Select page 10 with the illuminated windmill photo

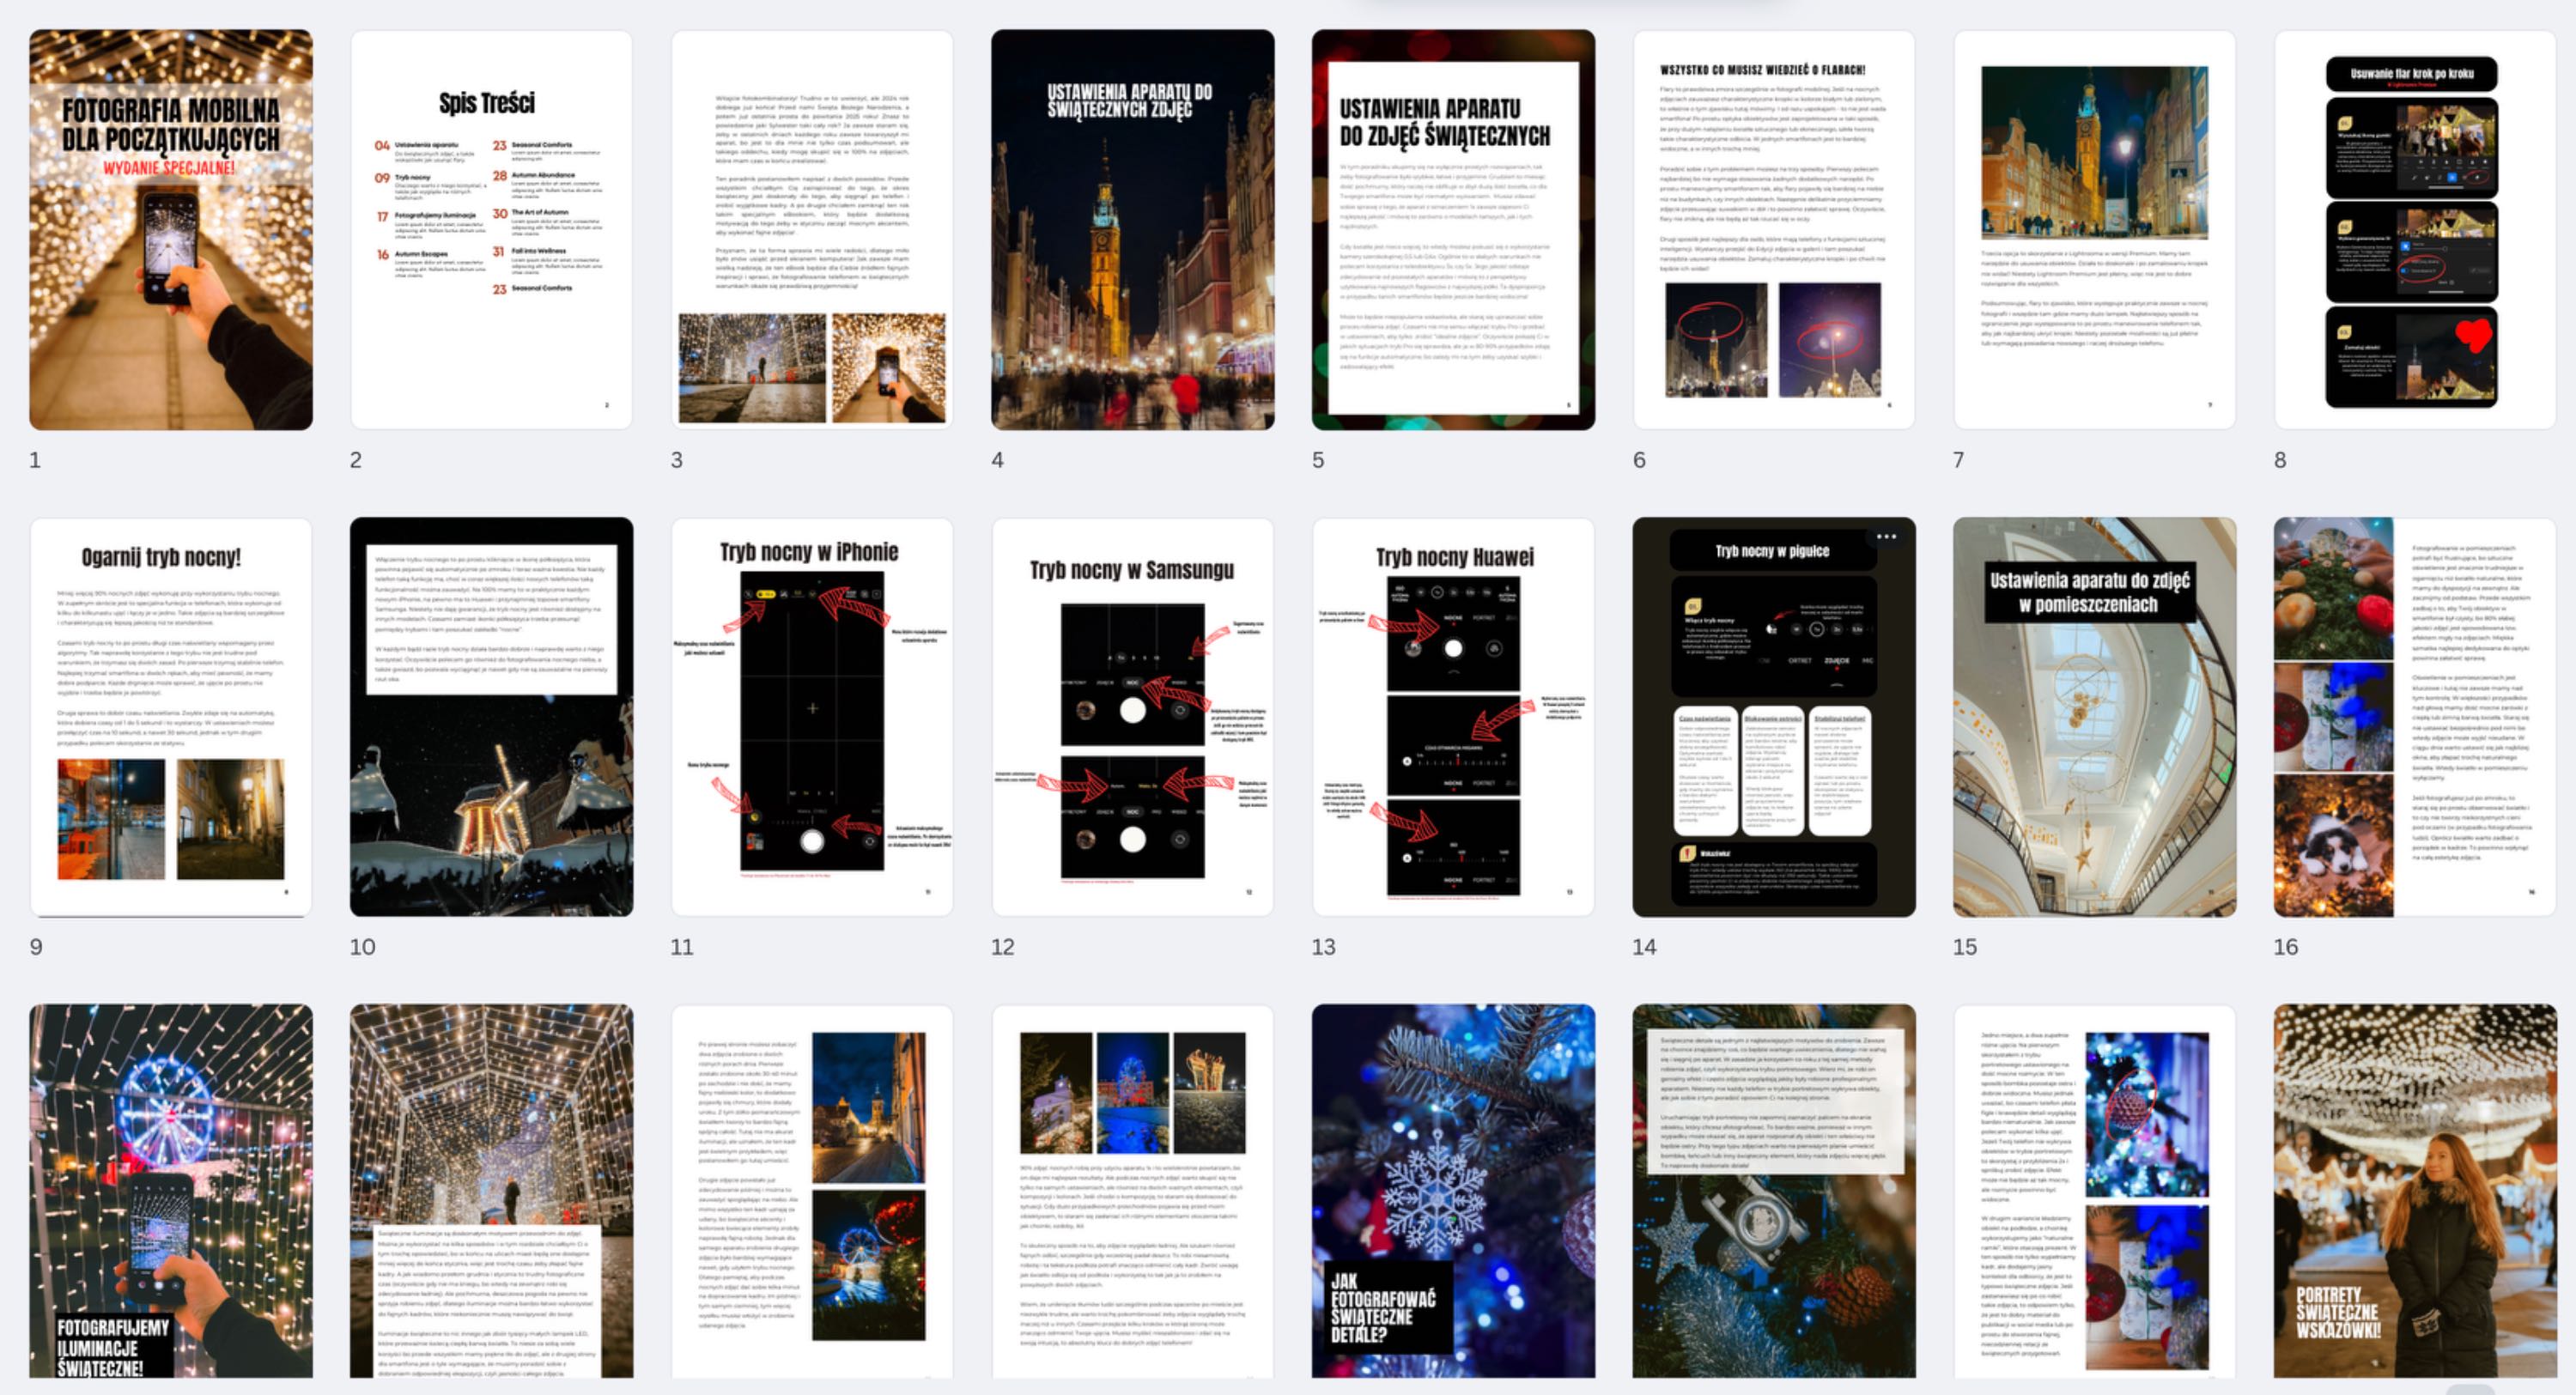(x=491, y=717)
